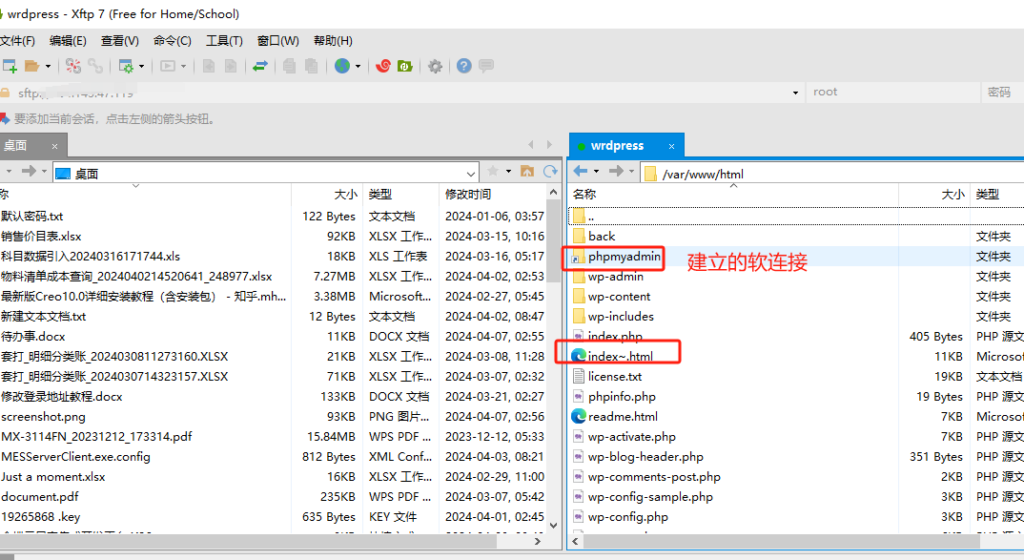Image resolution: width=1024 pixels, height=560 pixels.
Task: Open the 文件(F) menu
Action: [18, 40]
